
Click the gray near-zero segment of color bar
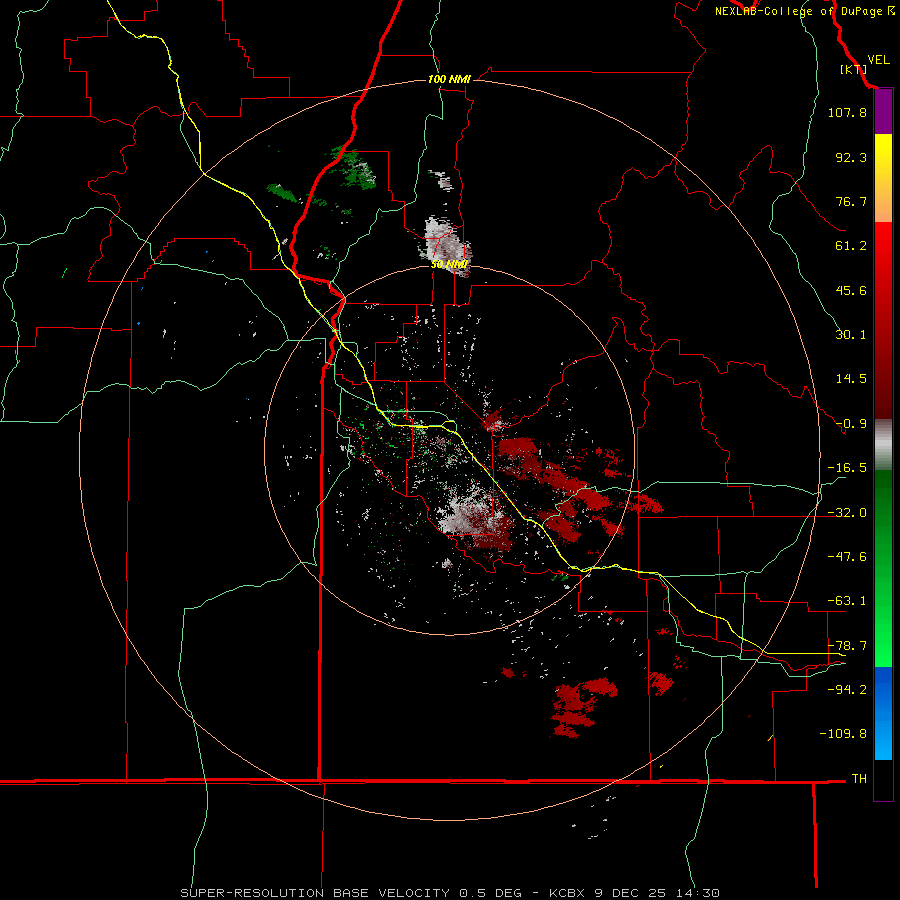[883, 445]
